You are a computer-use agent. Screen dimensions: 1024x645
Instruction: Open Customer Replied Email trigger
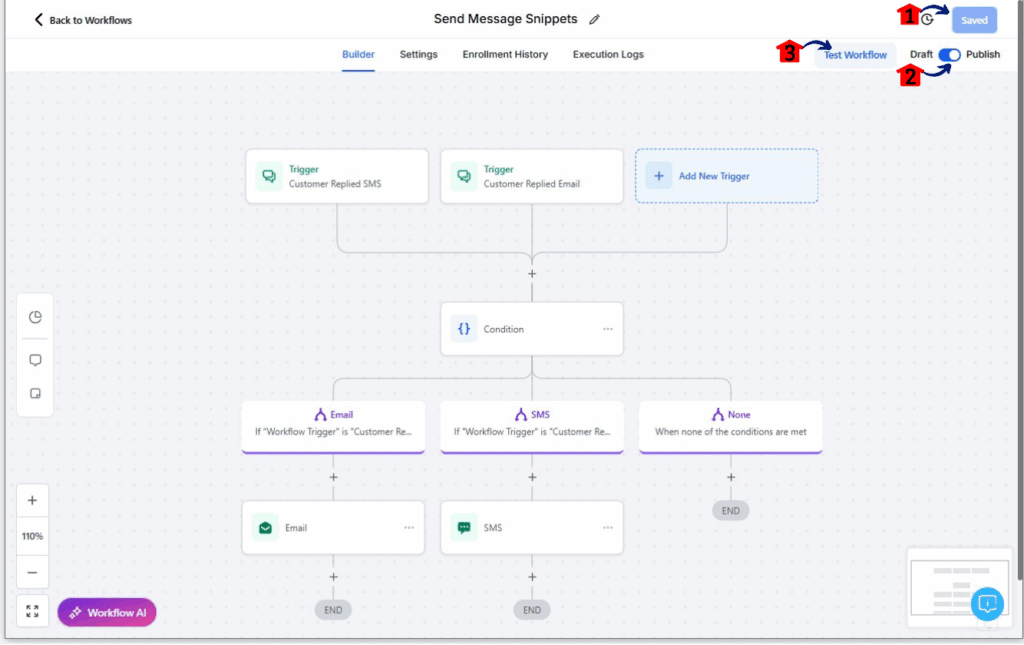(532, 176)
